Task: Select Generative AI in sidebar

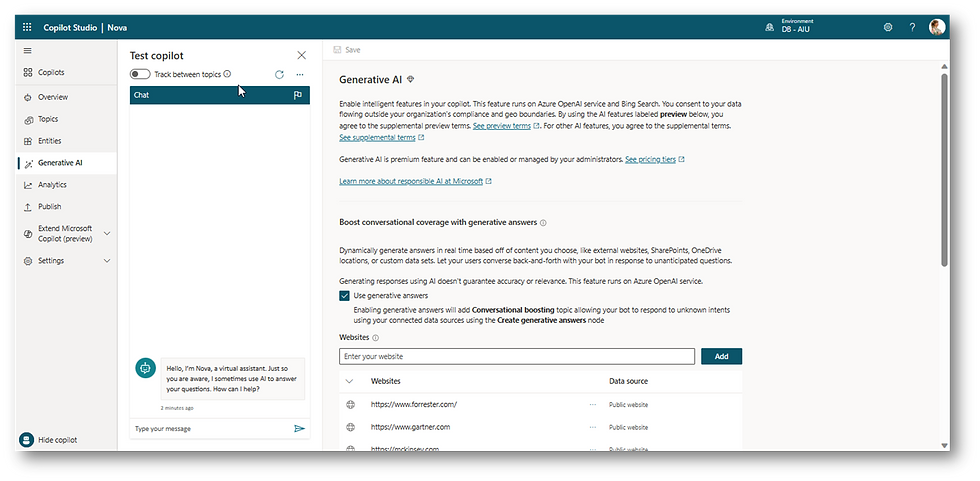Action: click(68, 163)
